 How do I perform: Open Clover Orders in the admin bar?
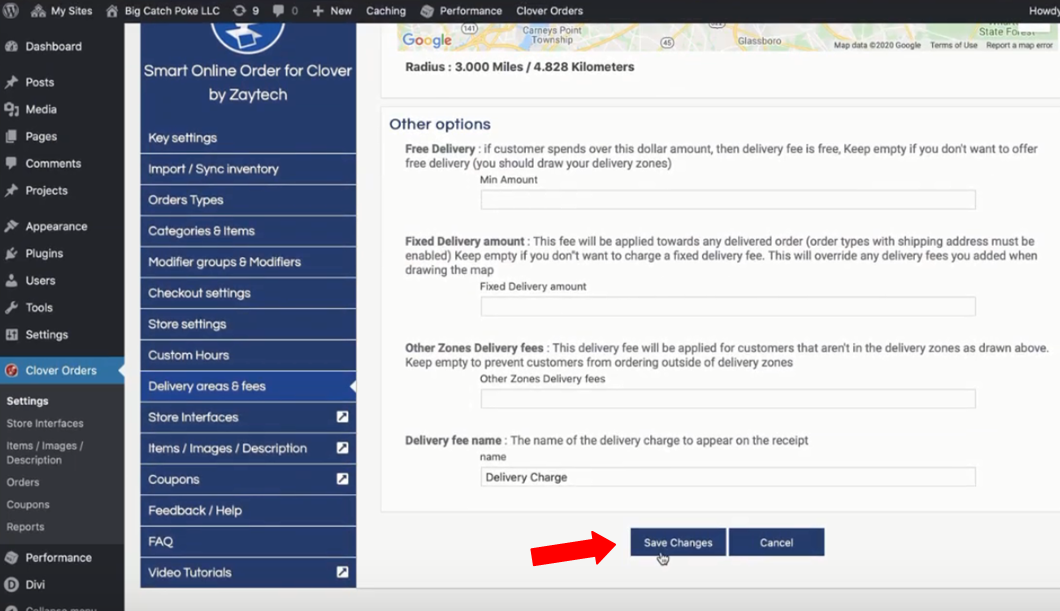[549, 11]
